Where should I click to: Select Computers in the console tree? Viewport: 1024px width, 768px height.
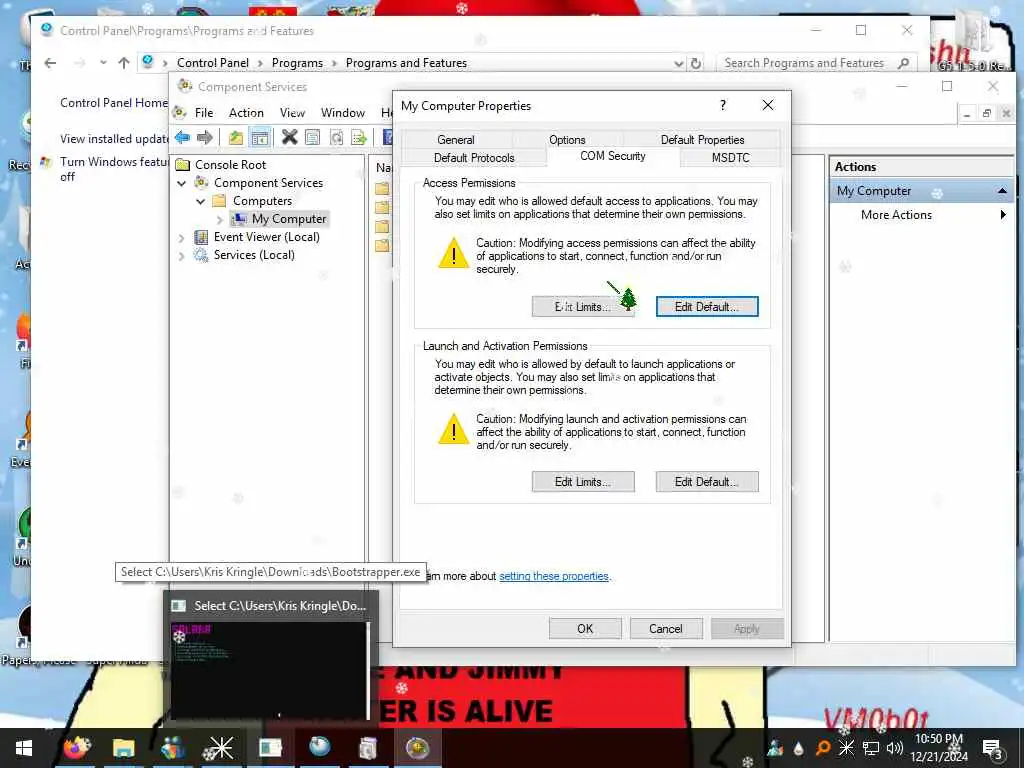pos(262,200)
